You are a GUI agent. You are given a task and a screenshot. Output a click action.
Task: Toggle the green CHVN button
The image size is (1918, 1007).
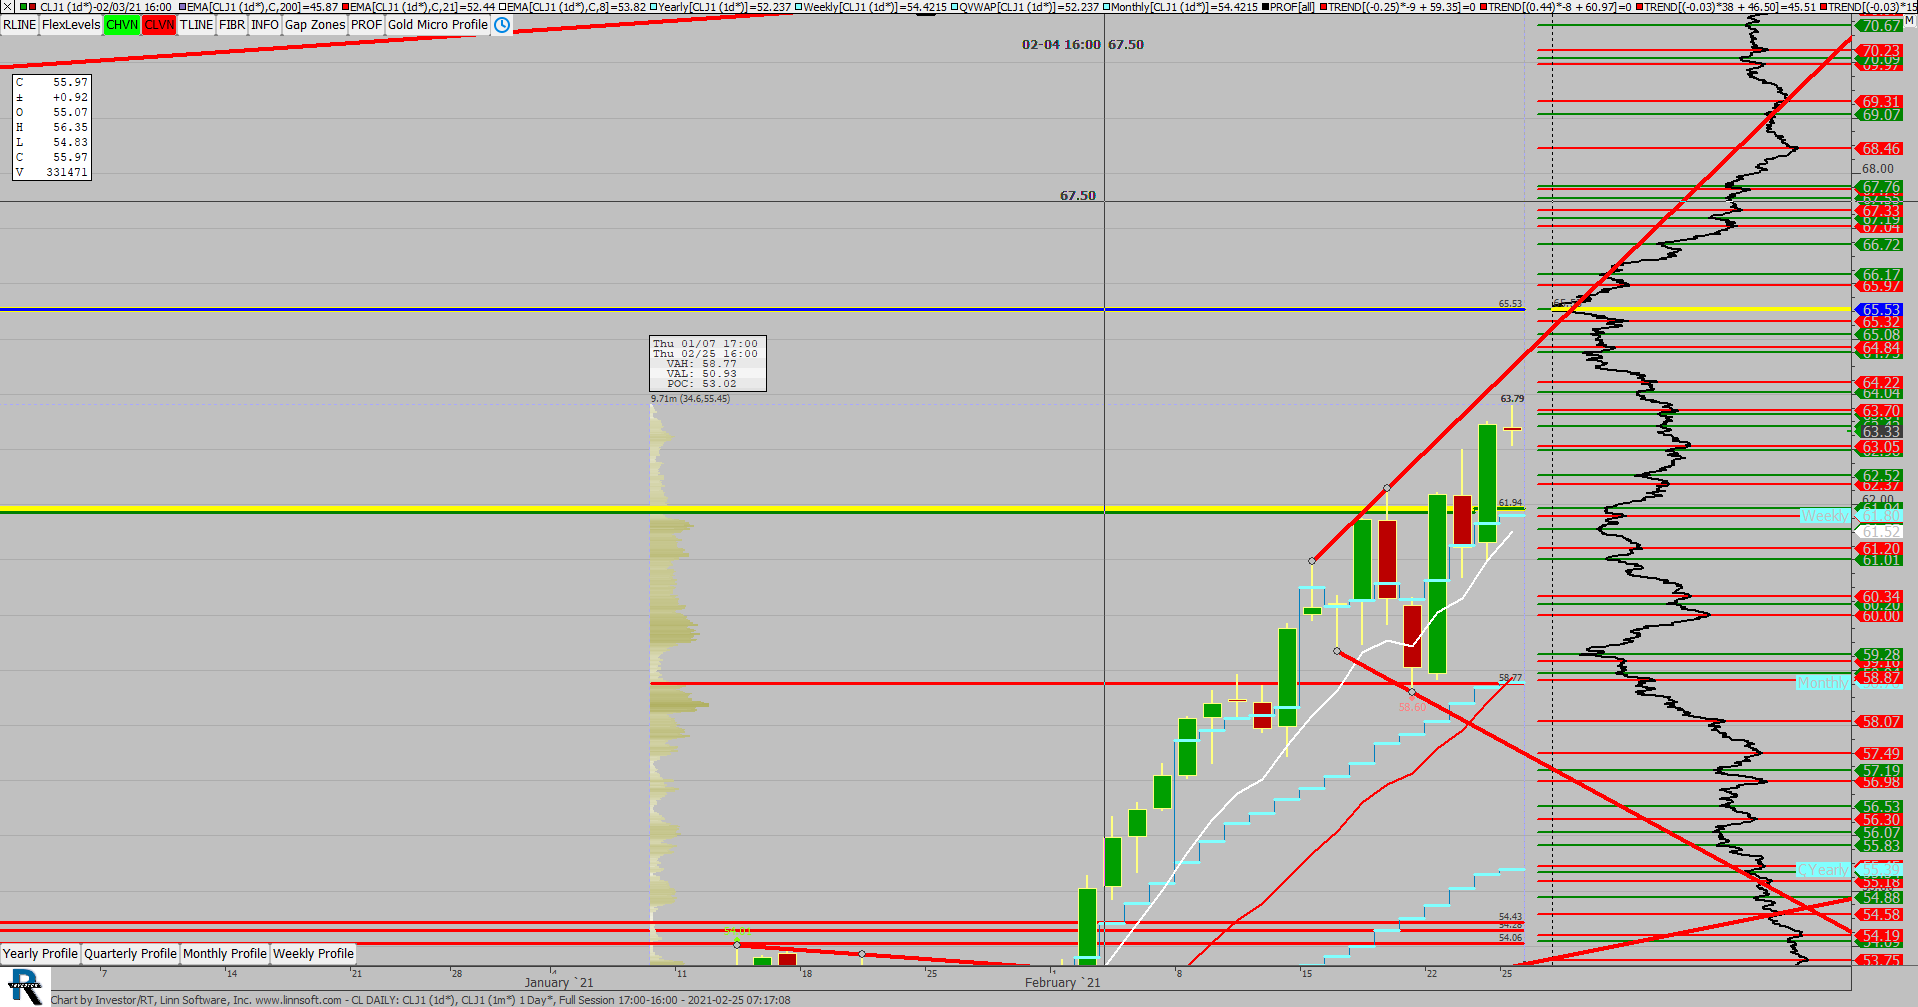122,25
